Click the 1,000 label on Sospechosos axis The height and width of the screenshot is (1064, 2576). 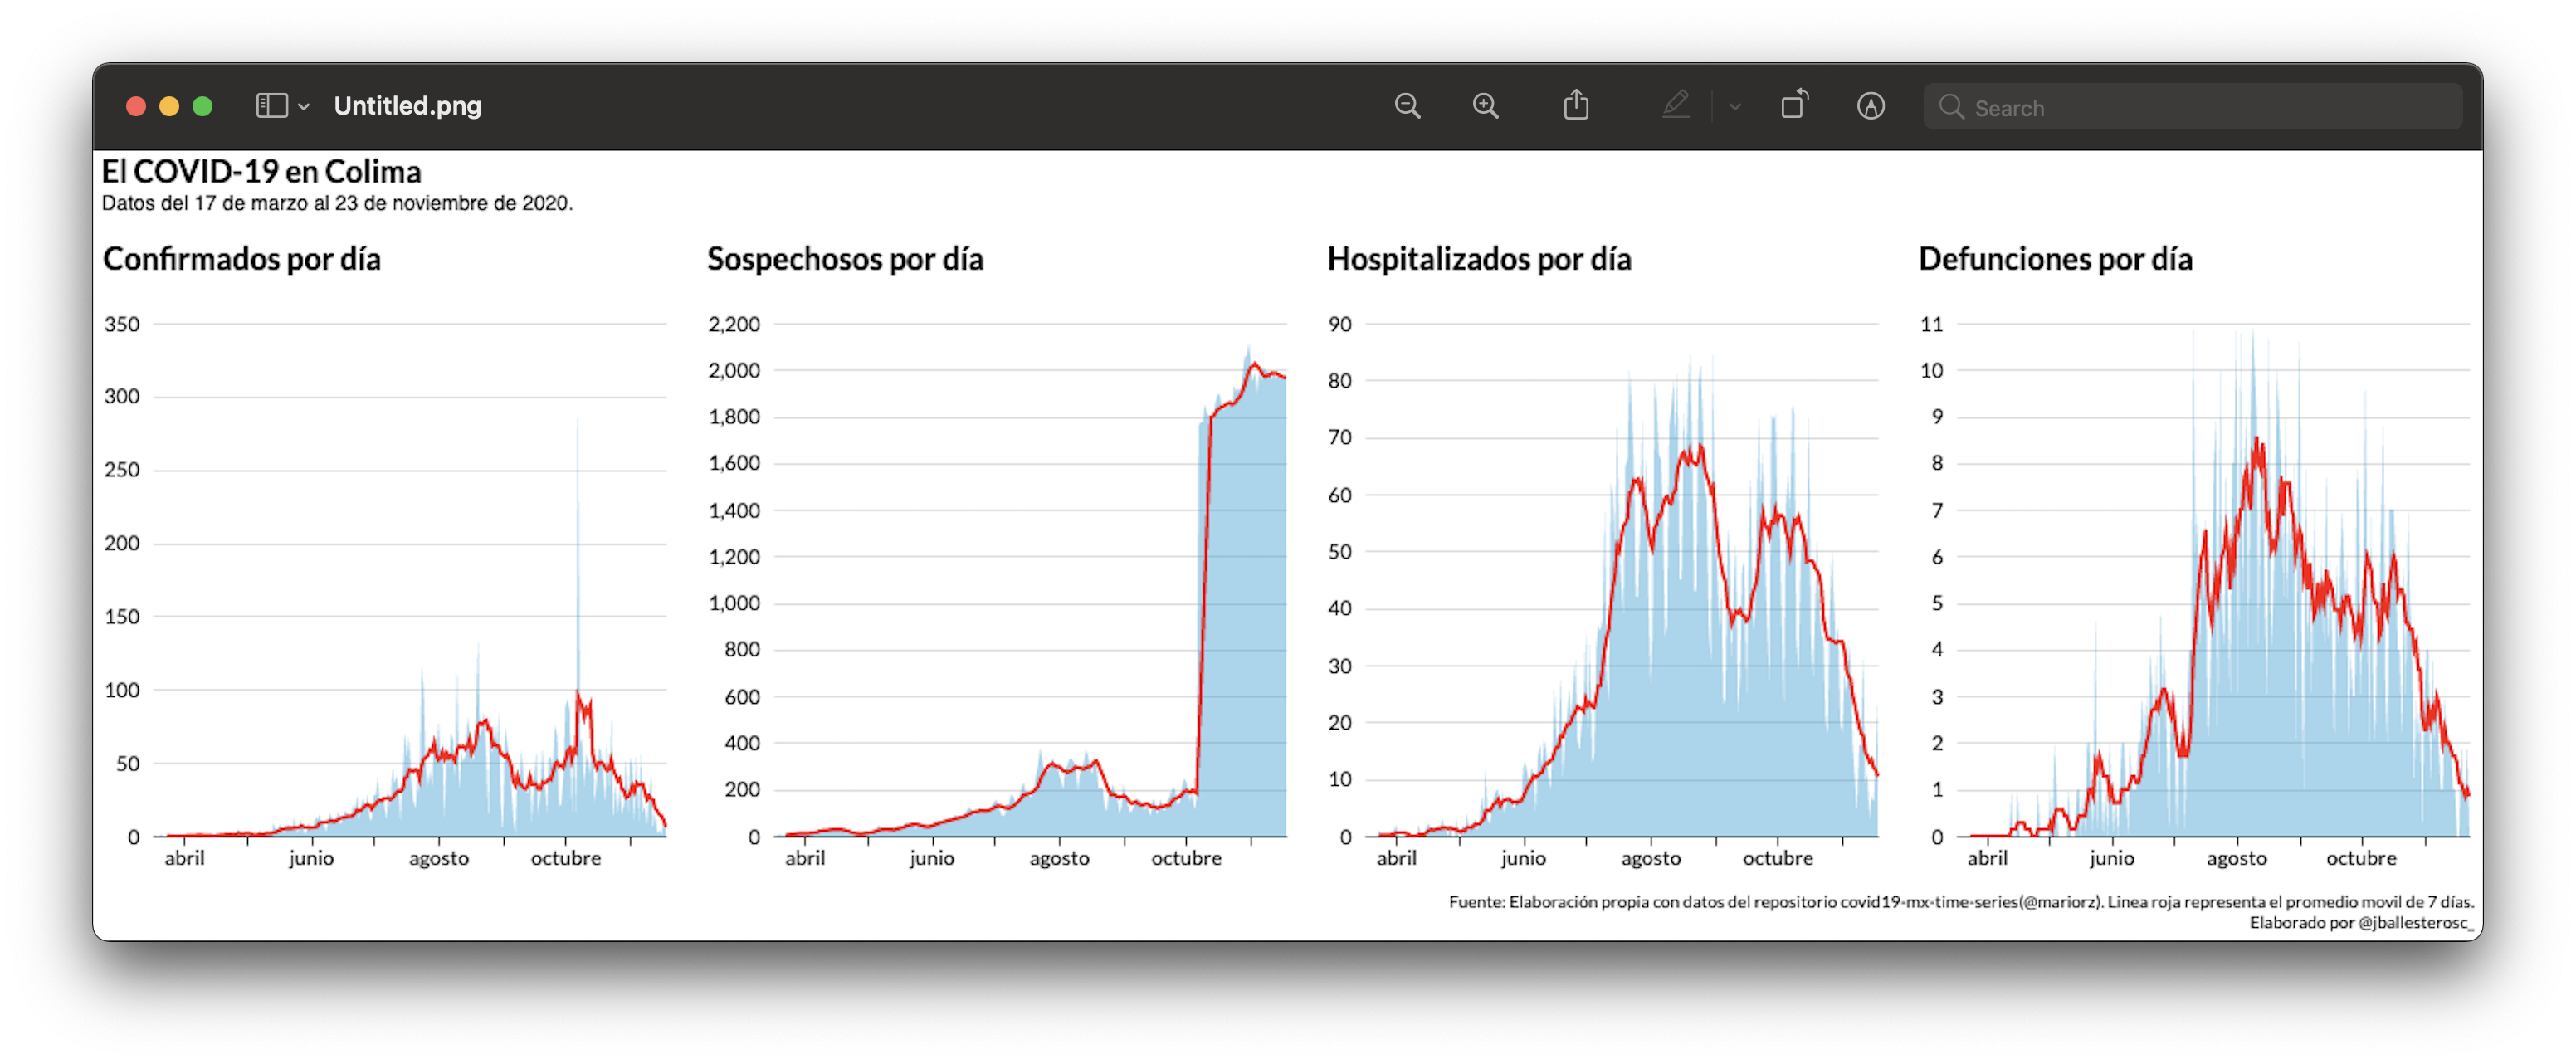point(734,603)
